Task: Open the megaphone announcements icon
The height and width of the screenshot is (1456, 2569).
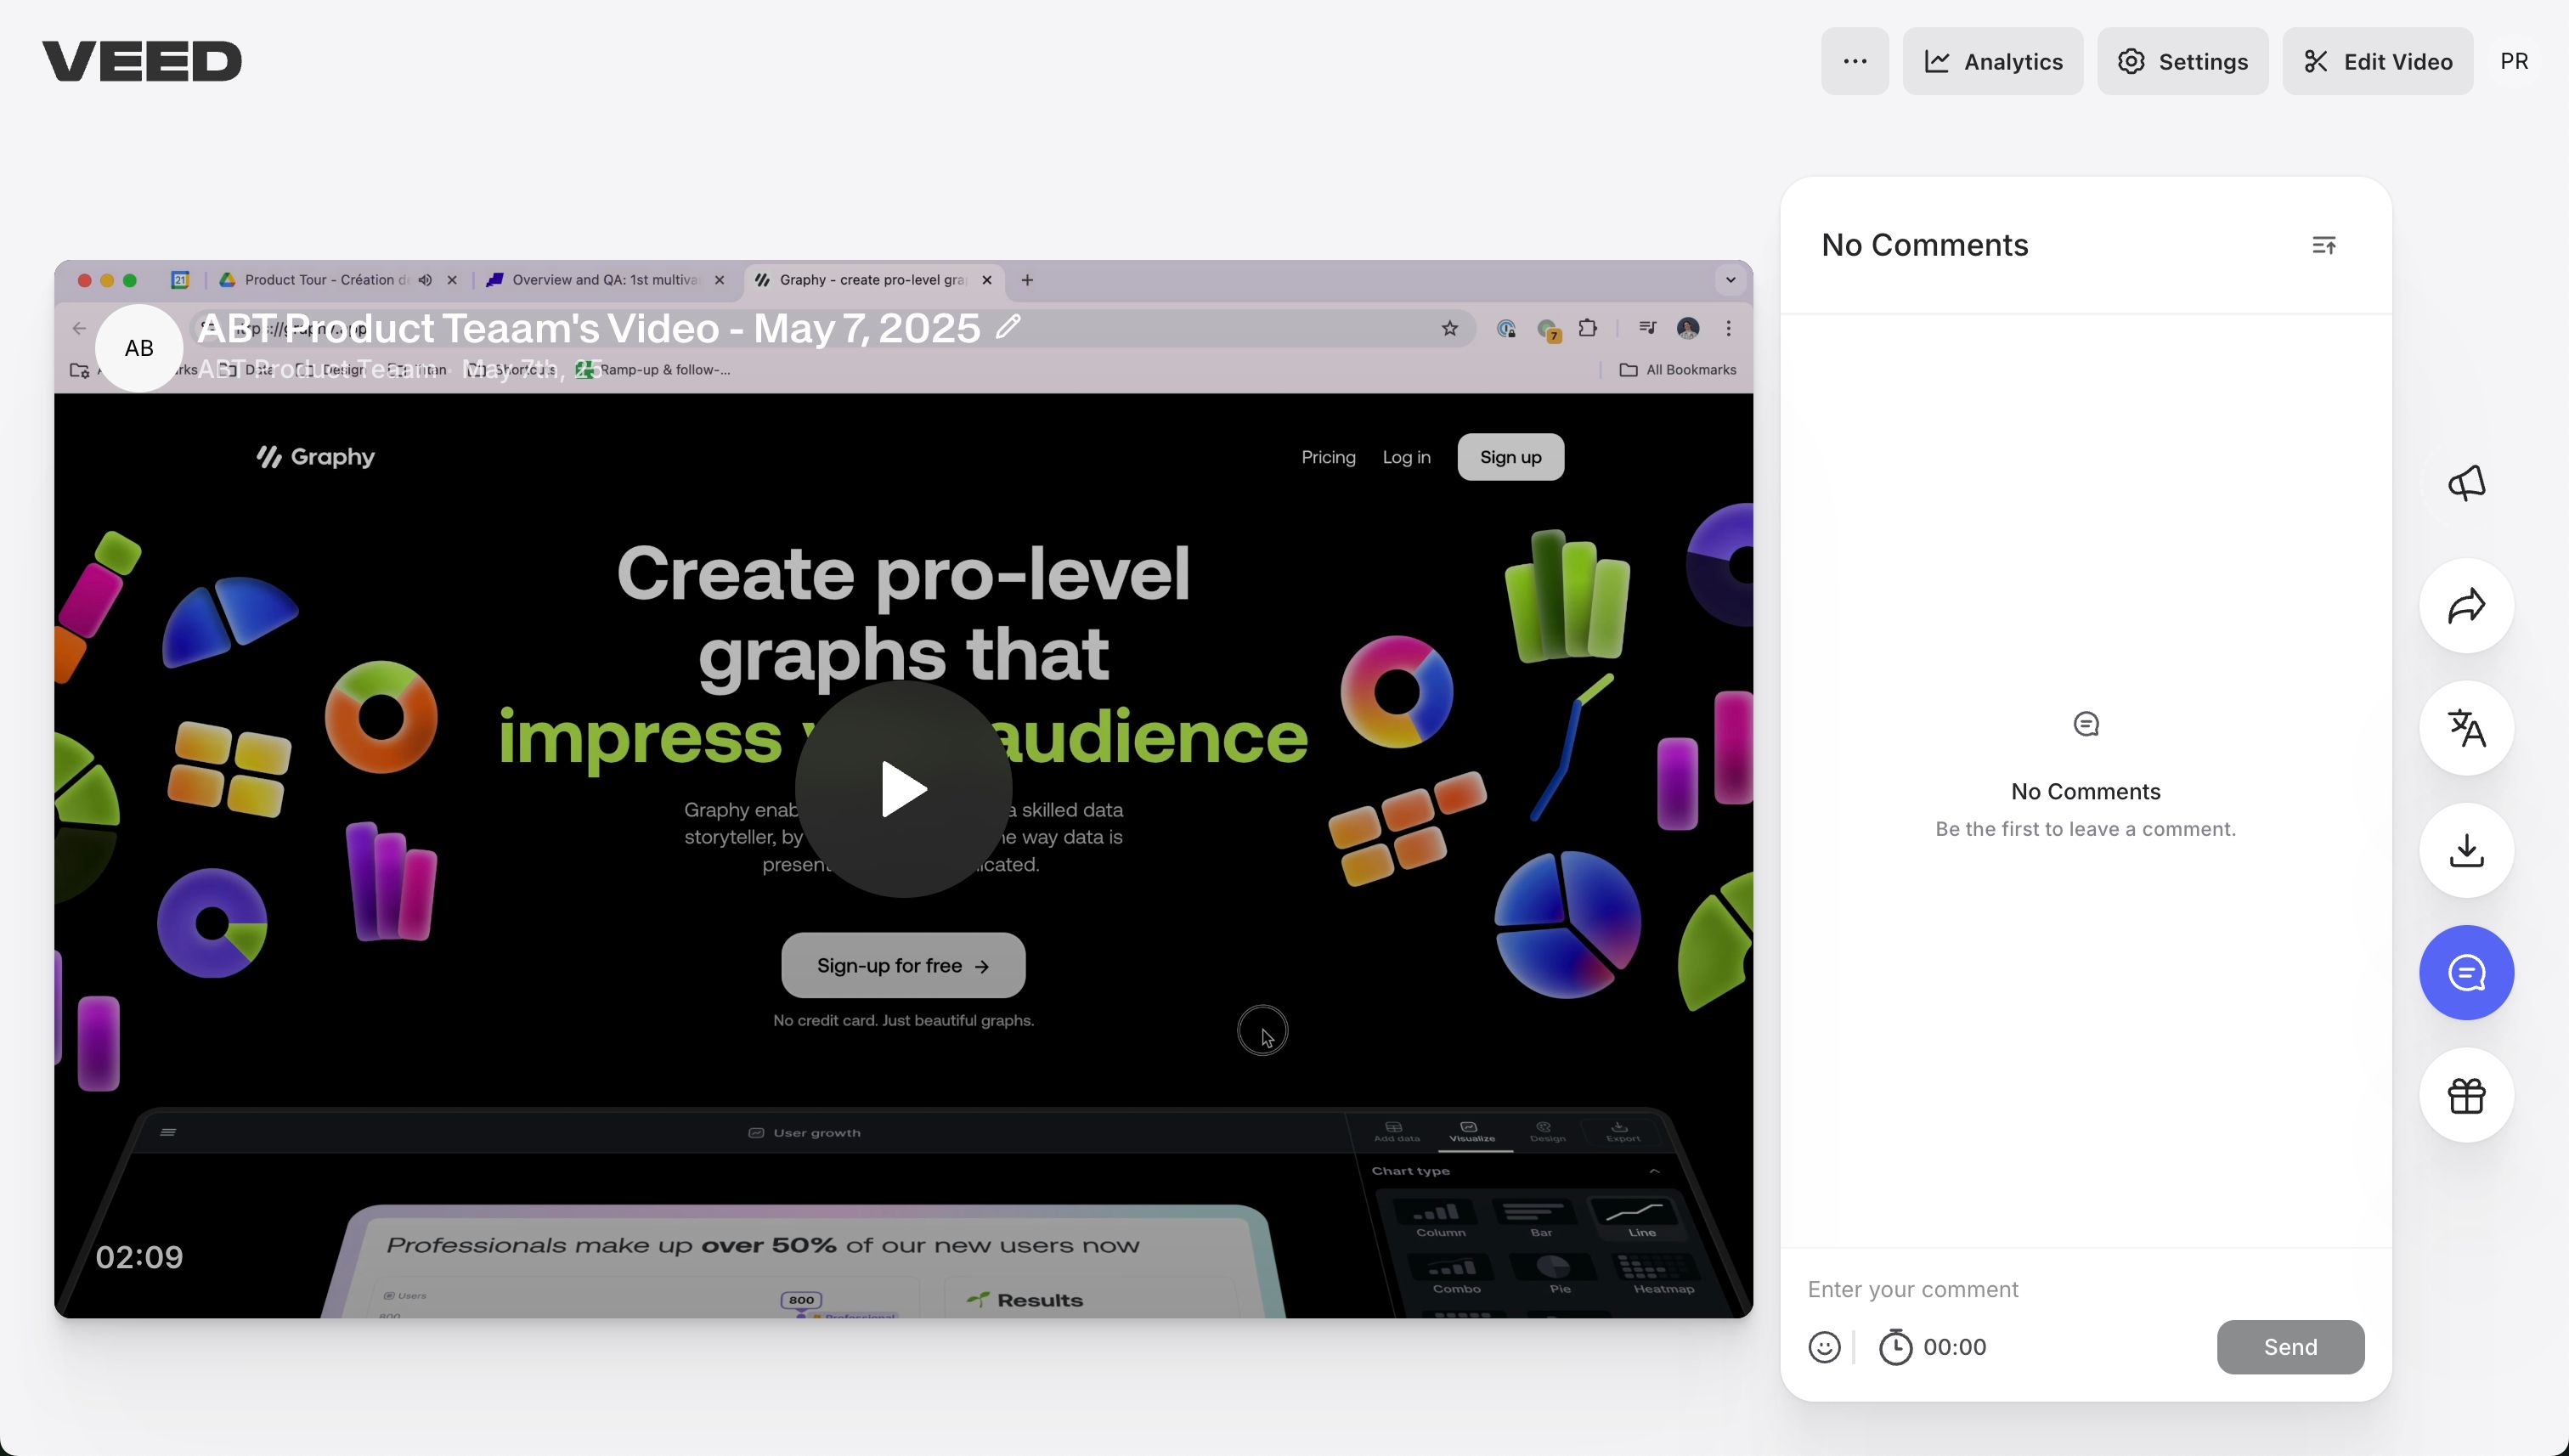Action: point(2466,483)
